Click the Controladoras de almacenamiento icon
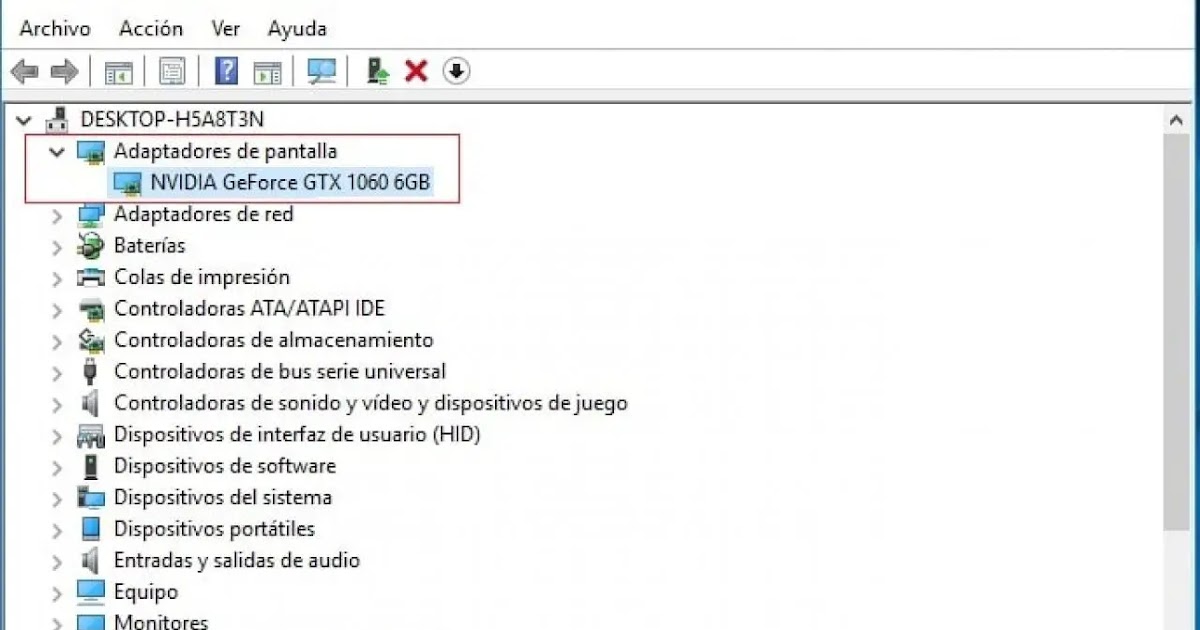1200x630 pixels. click(x=91, y=340)
